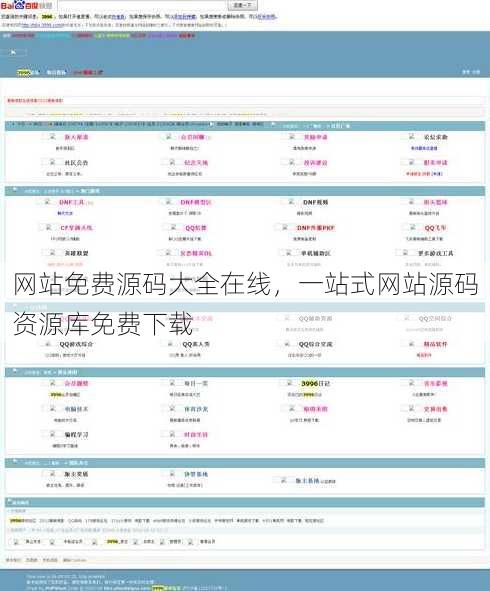Open the 社区公告 forum link
The height and width of the screenshot is (591, 490).
coord(76,163)
